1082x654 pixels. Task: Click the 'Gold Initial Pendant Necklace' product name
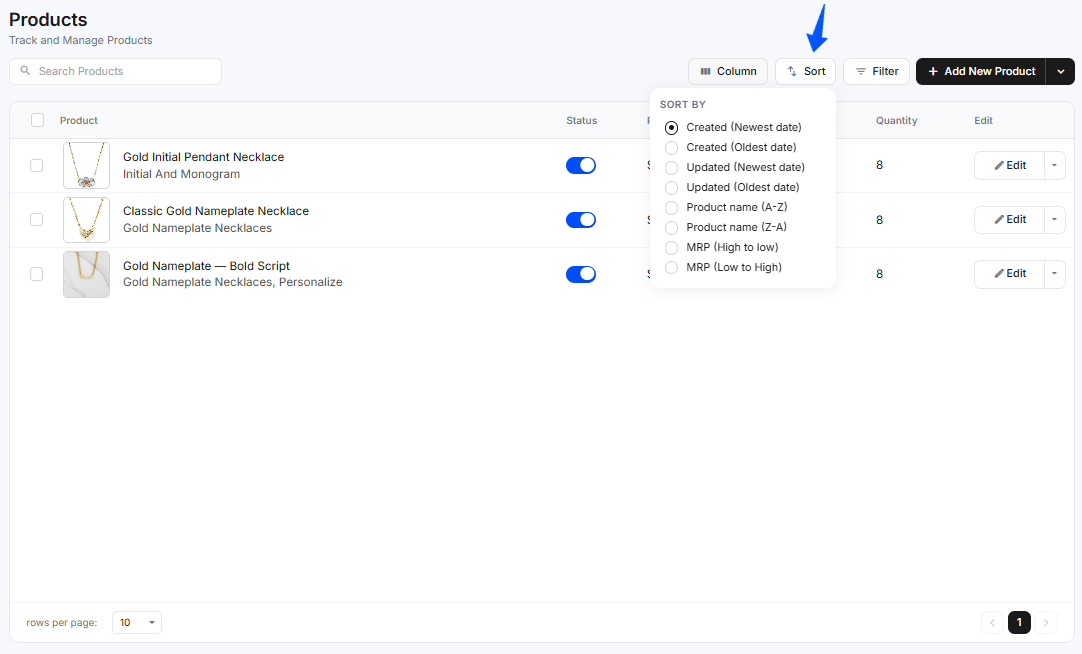coord(204,157)
